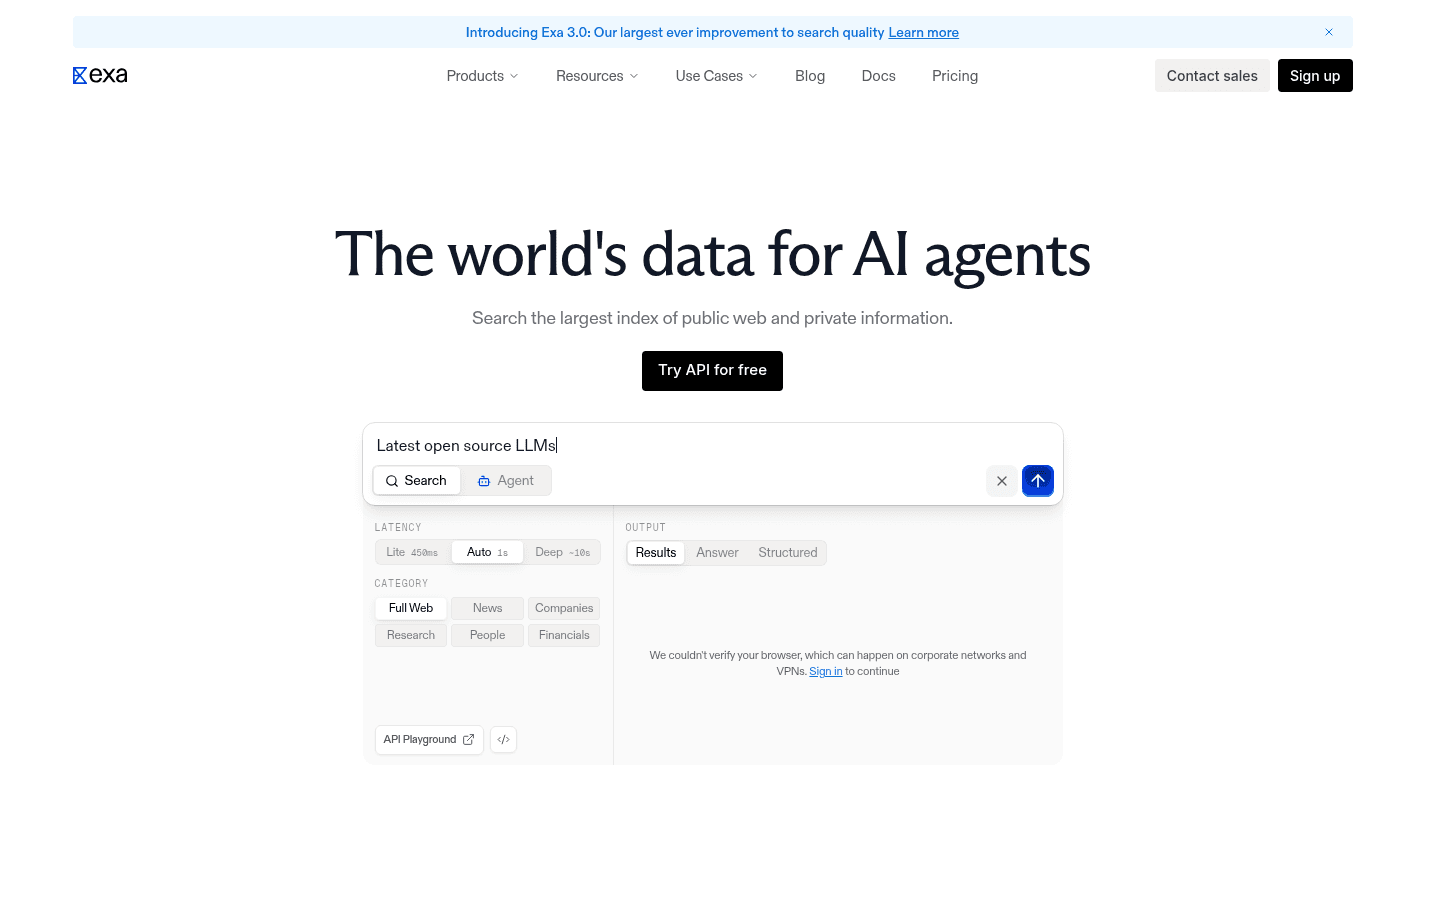The image size is (1440, 900).
Task: Open the Blog page
Action: pyautogui.click(x=810, y=76)
